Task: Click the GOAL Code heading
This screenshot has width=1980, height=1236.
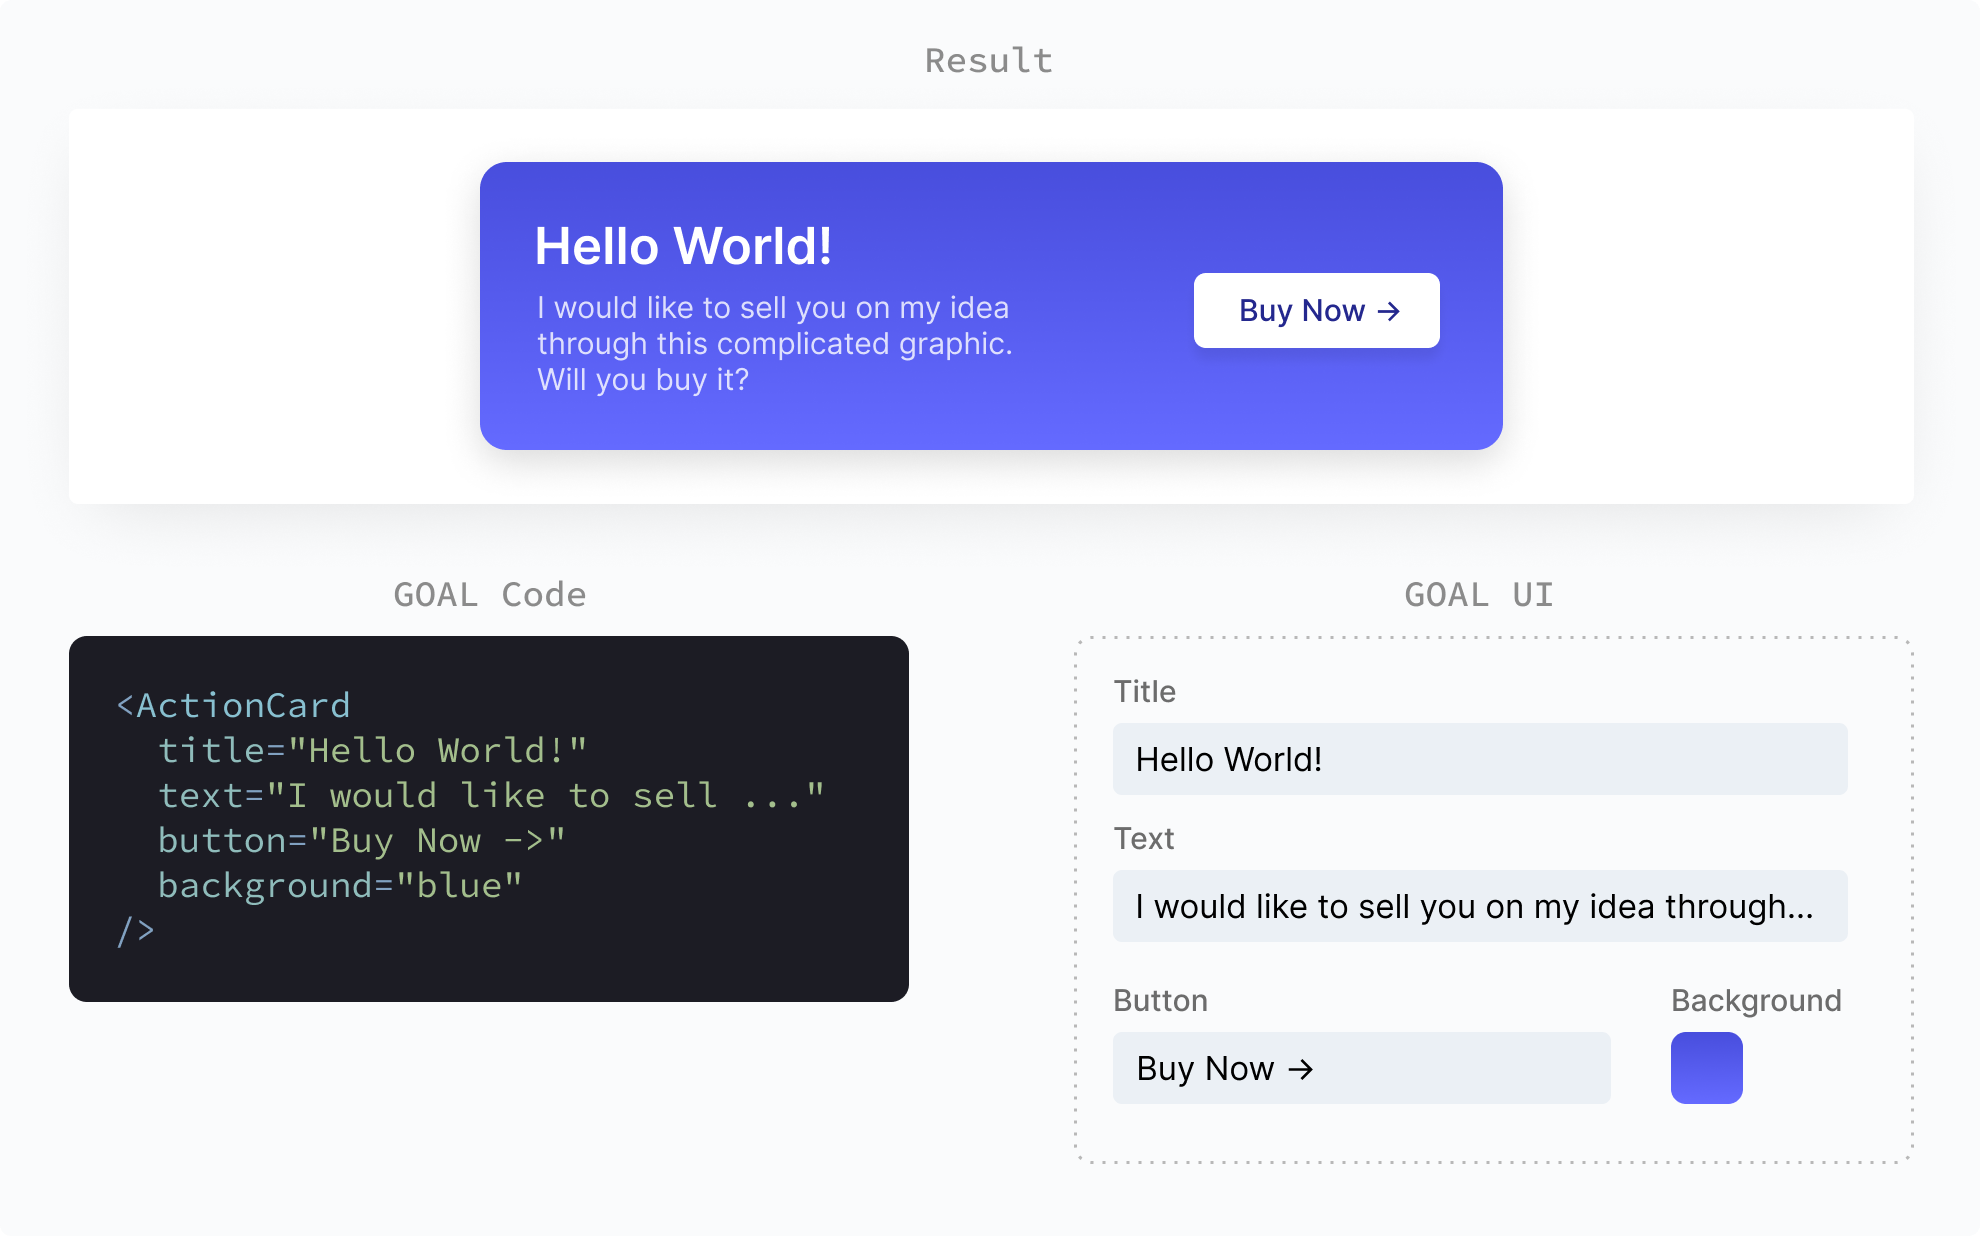Action: point(489,594)
